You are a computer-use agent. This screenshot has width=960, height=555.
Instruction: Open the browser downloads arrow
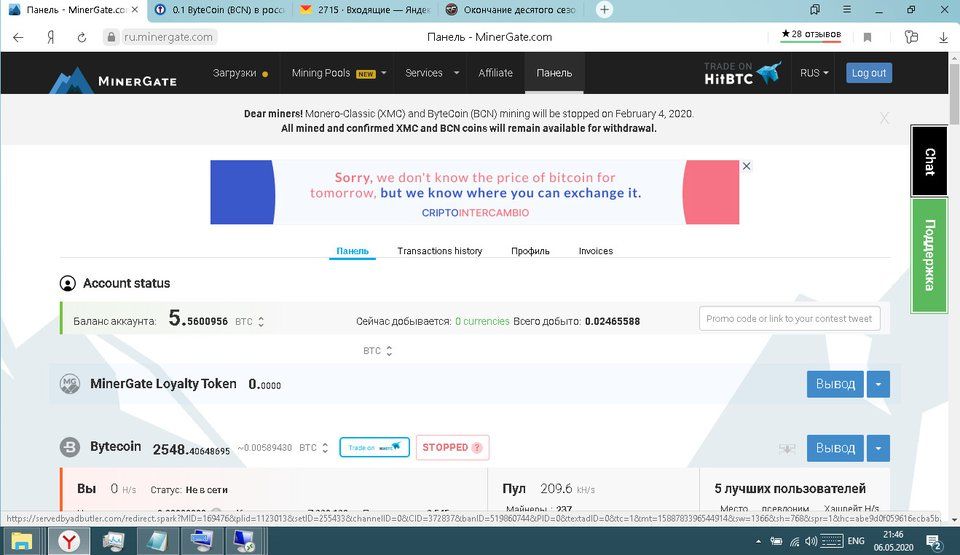(943, 37)
